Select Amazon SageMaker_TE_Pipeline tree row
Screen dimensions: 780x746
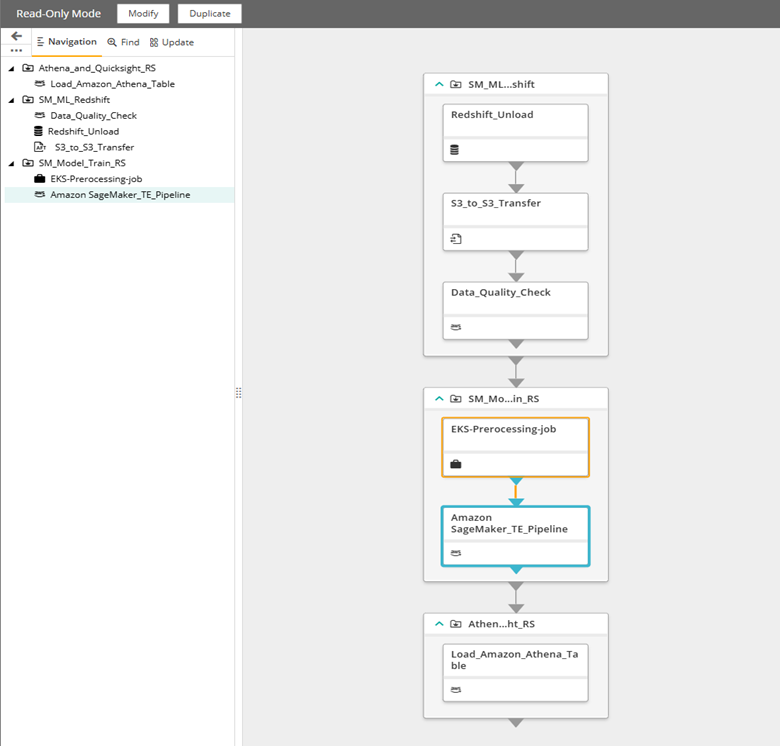(119, 195)
